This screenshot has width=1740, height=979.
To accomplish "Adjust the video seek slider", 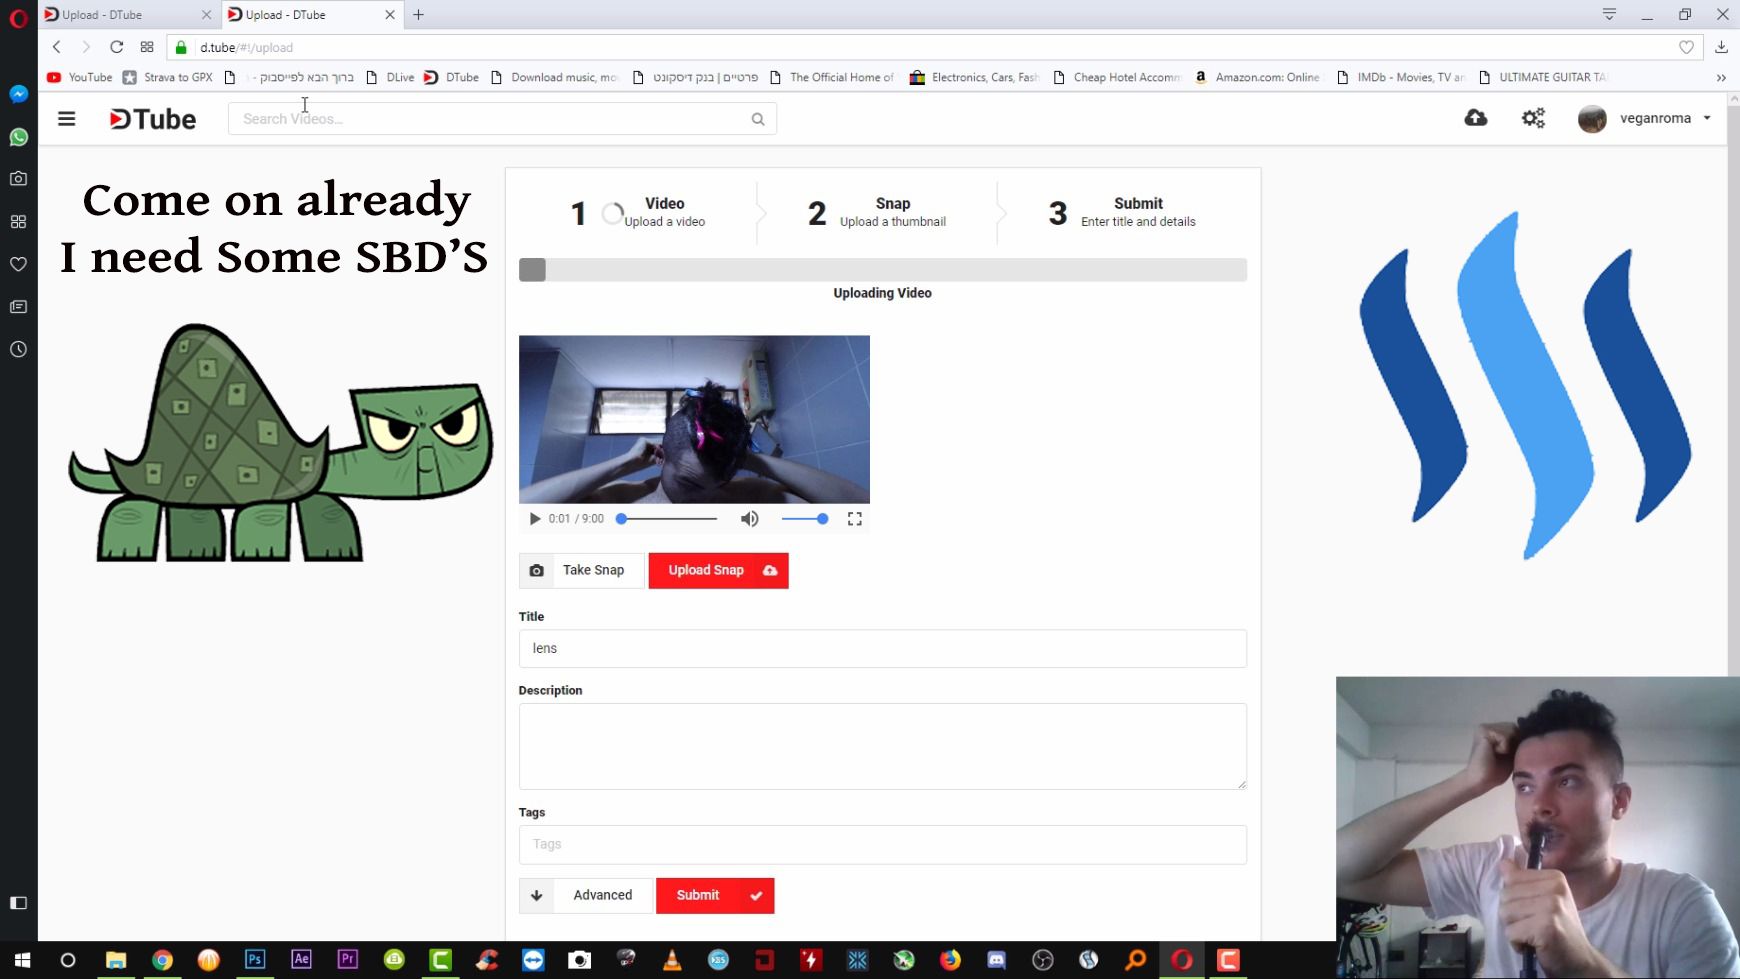I will pos(668,519).
